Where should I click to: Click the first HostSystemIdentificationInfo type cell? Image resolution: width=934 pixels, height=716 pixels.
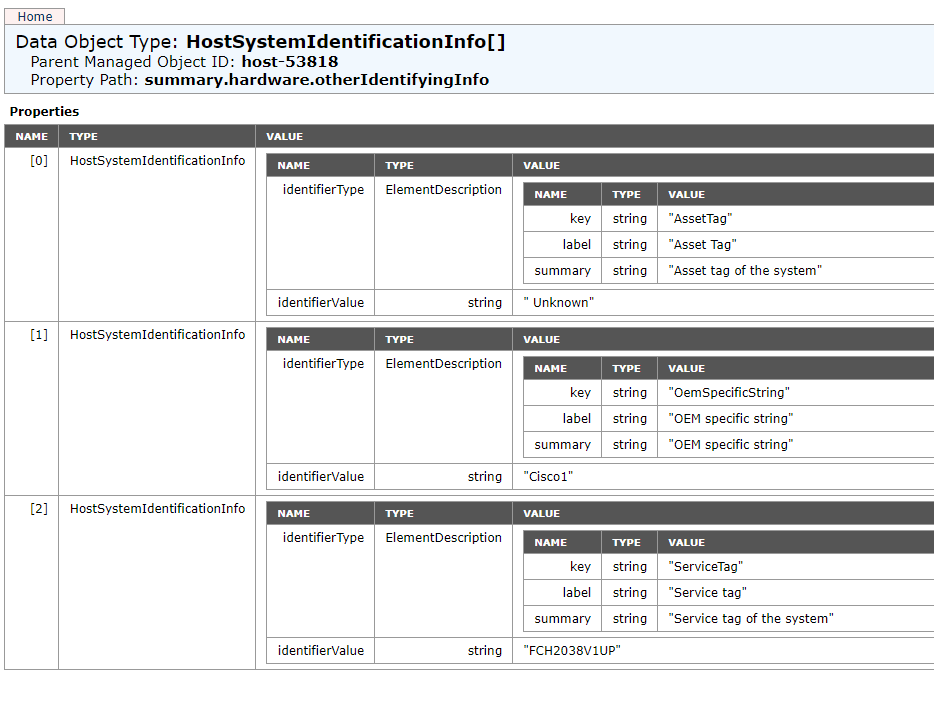click(x=156, y=160)
